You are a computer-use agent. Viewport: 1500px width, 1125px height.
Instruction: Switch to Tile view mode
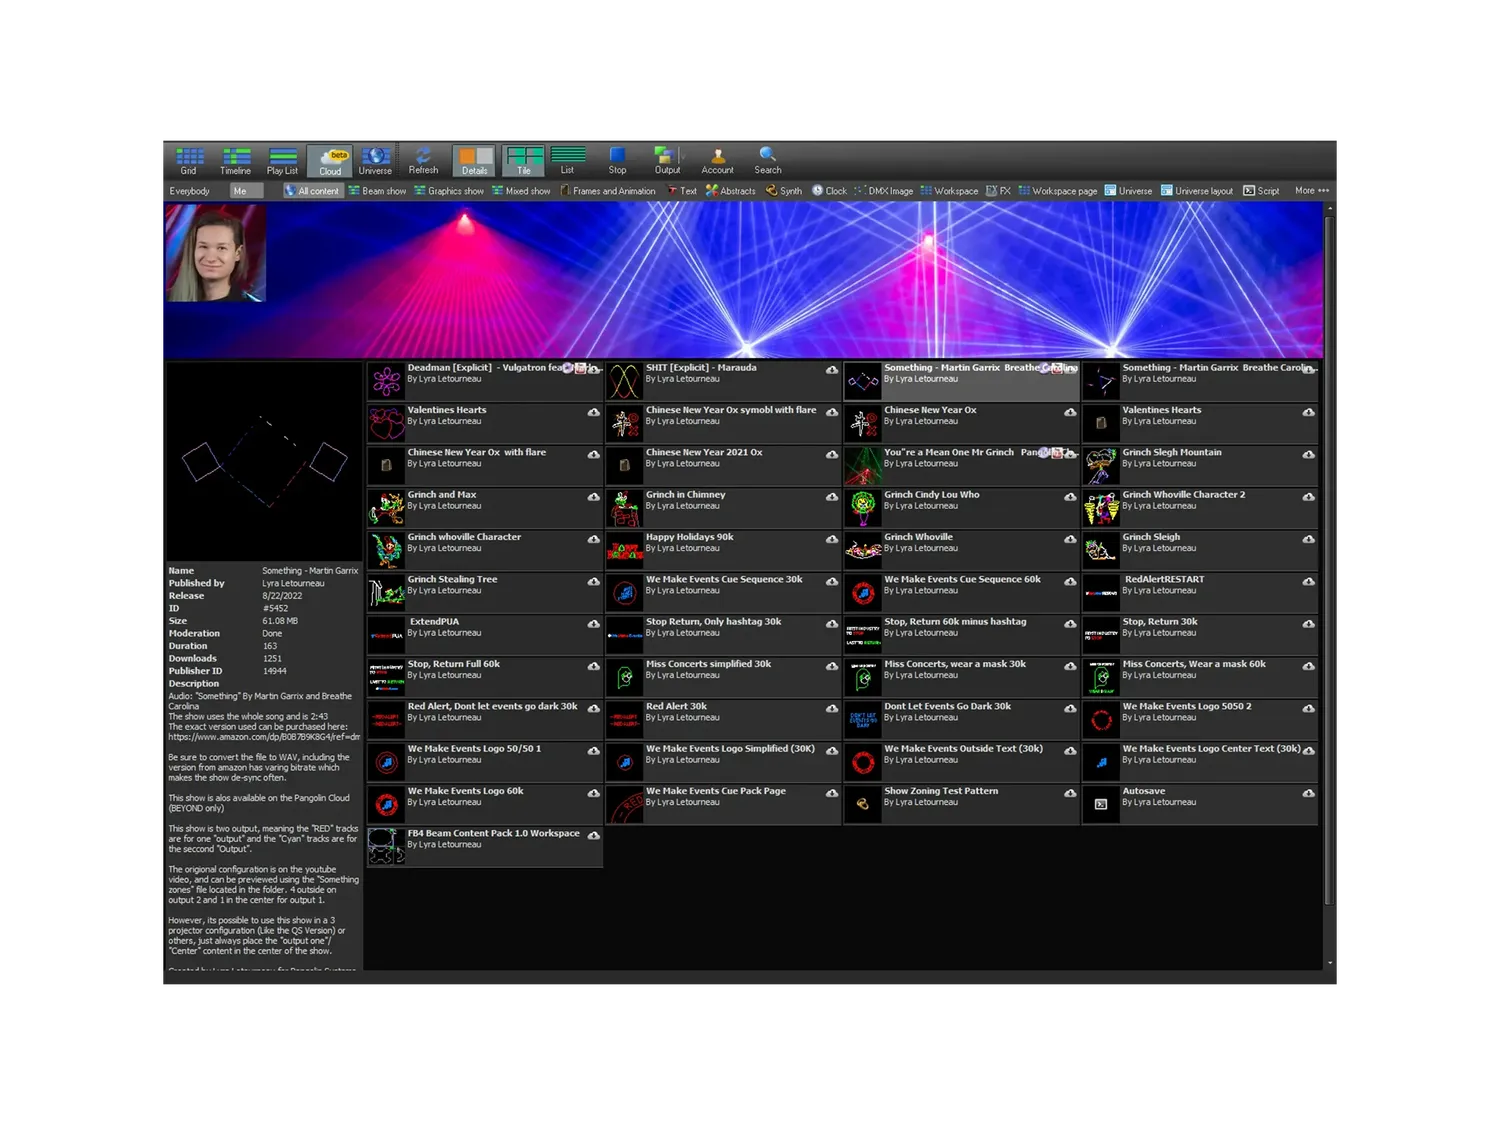pyautogui.click(x=523, y=160)
